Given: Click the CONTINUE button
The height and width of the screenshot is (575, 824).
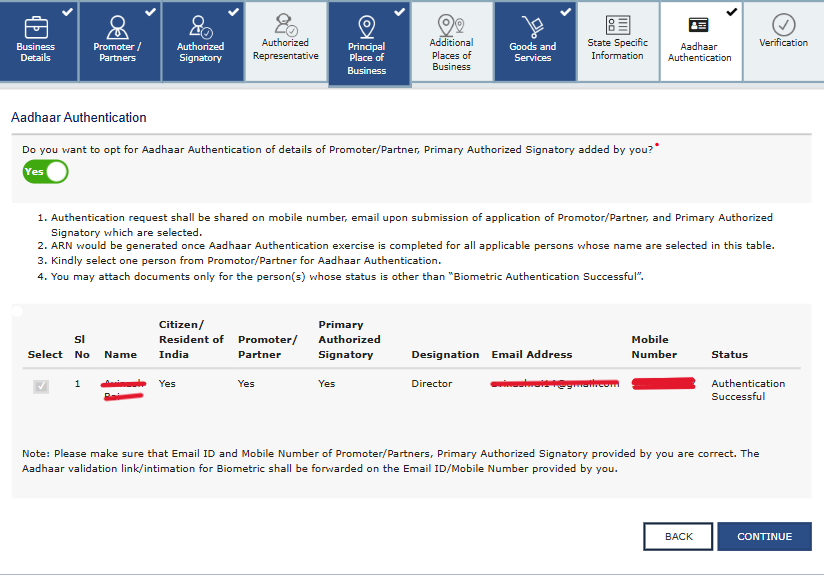Looking at the screenshot, I should click(x=764, y=536).
